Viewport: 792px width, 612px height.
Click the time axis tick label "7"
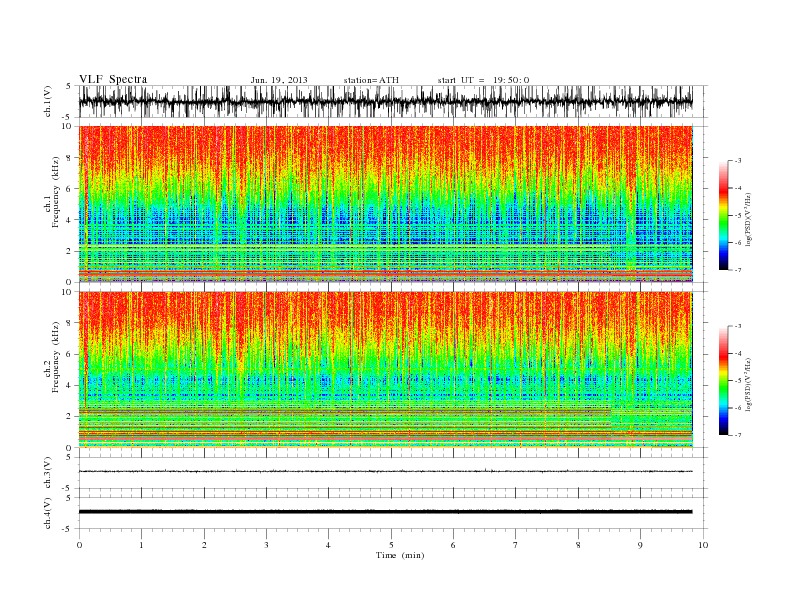[516, 545]
